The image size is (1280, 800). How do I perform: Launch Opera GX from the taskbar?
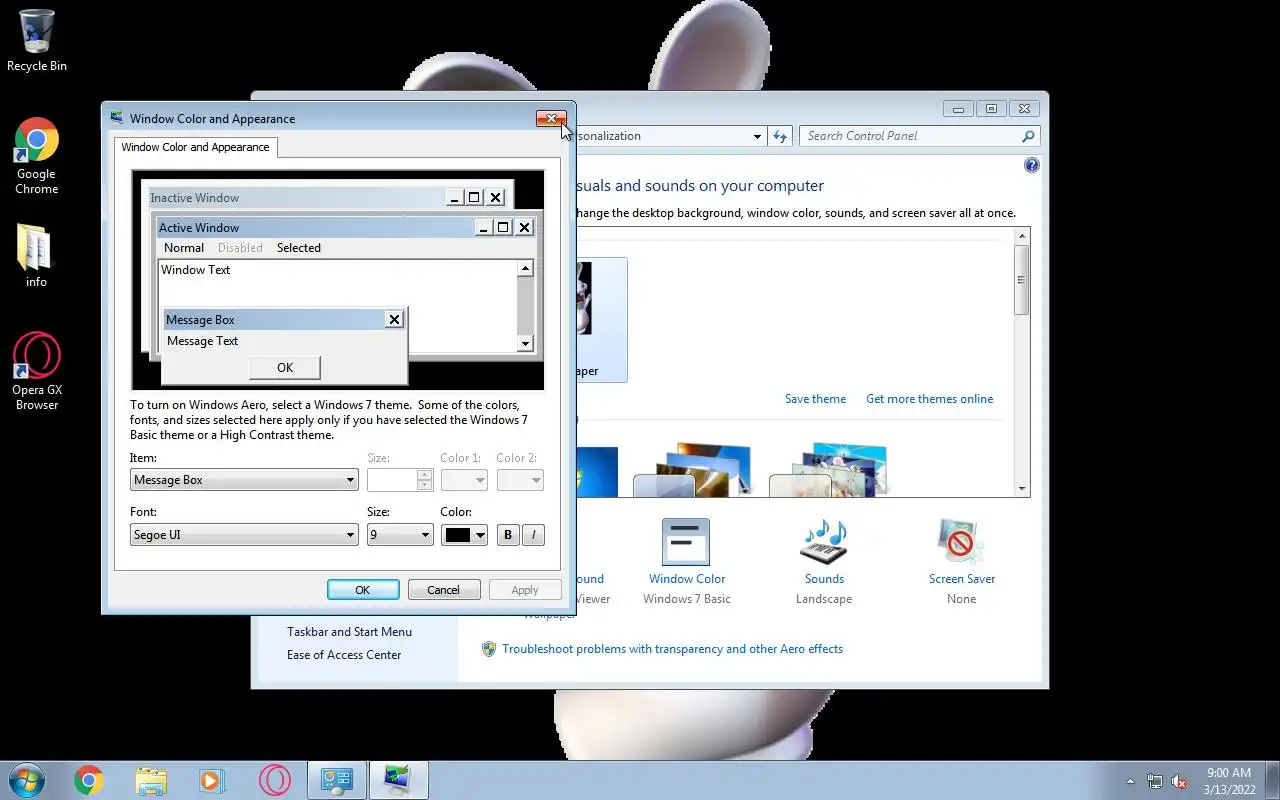click(275, 780)
